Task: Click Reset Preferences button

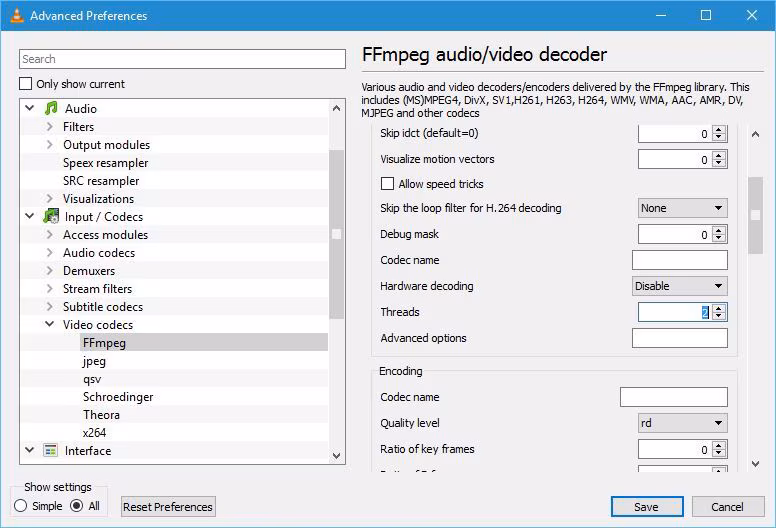Action: coord(168,507)
